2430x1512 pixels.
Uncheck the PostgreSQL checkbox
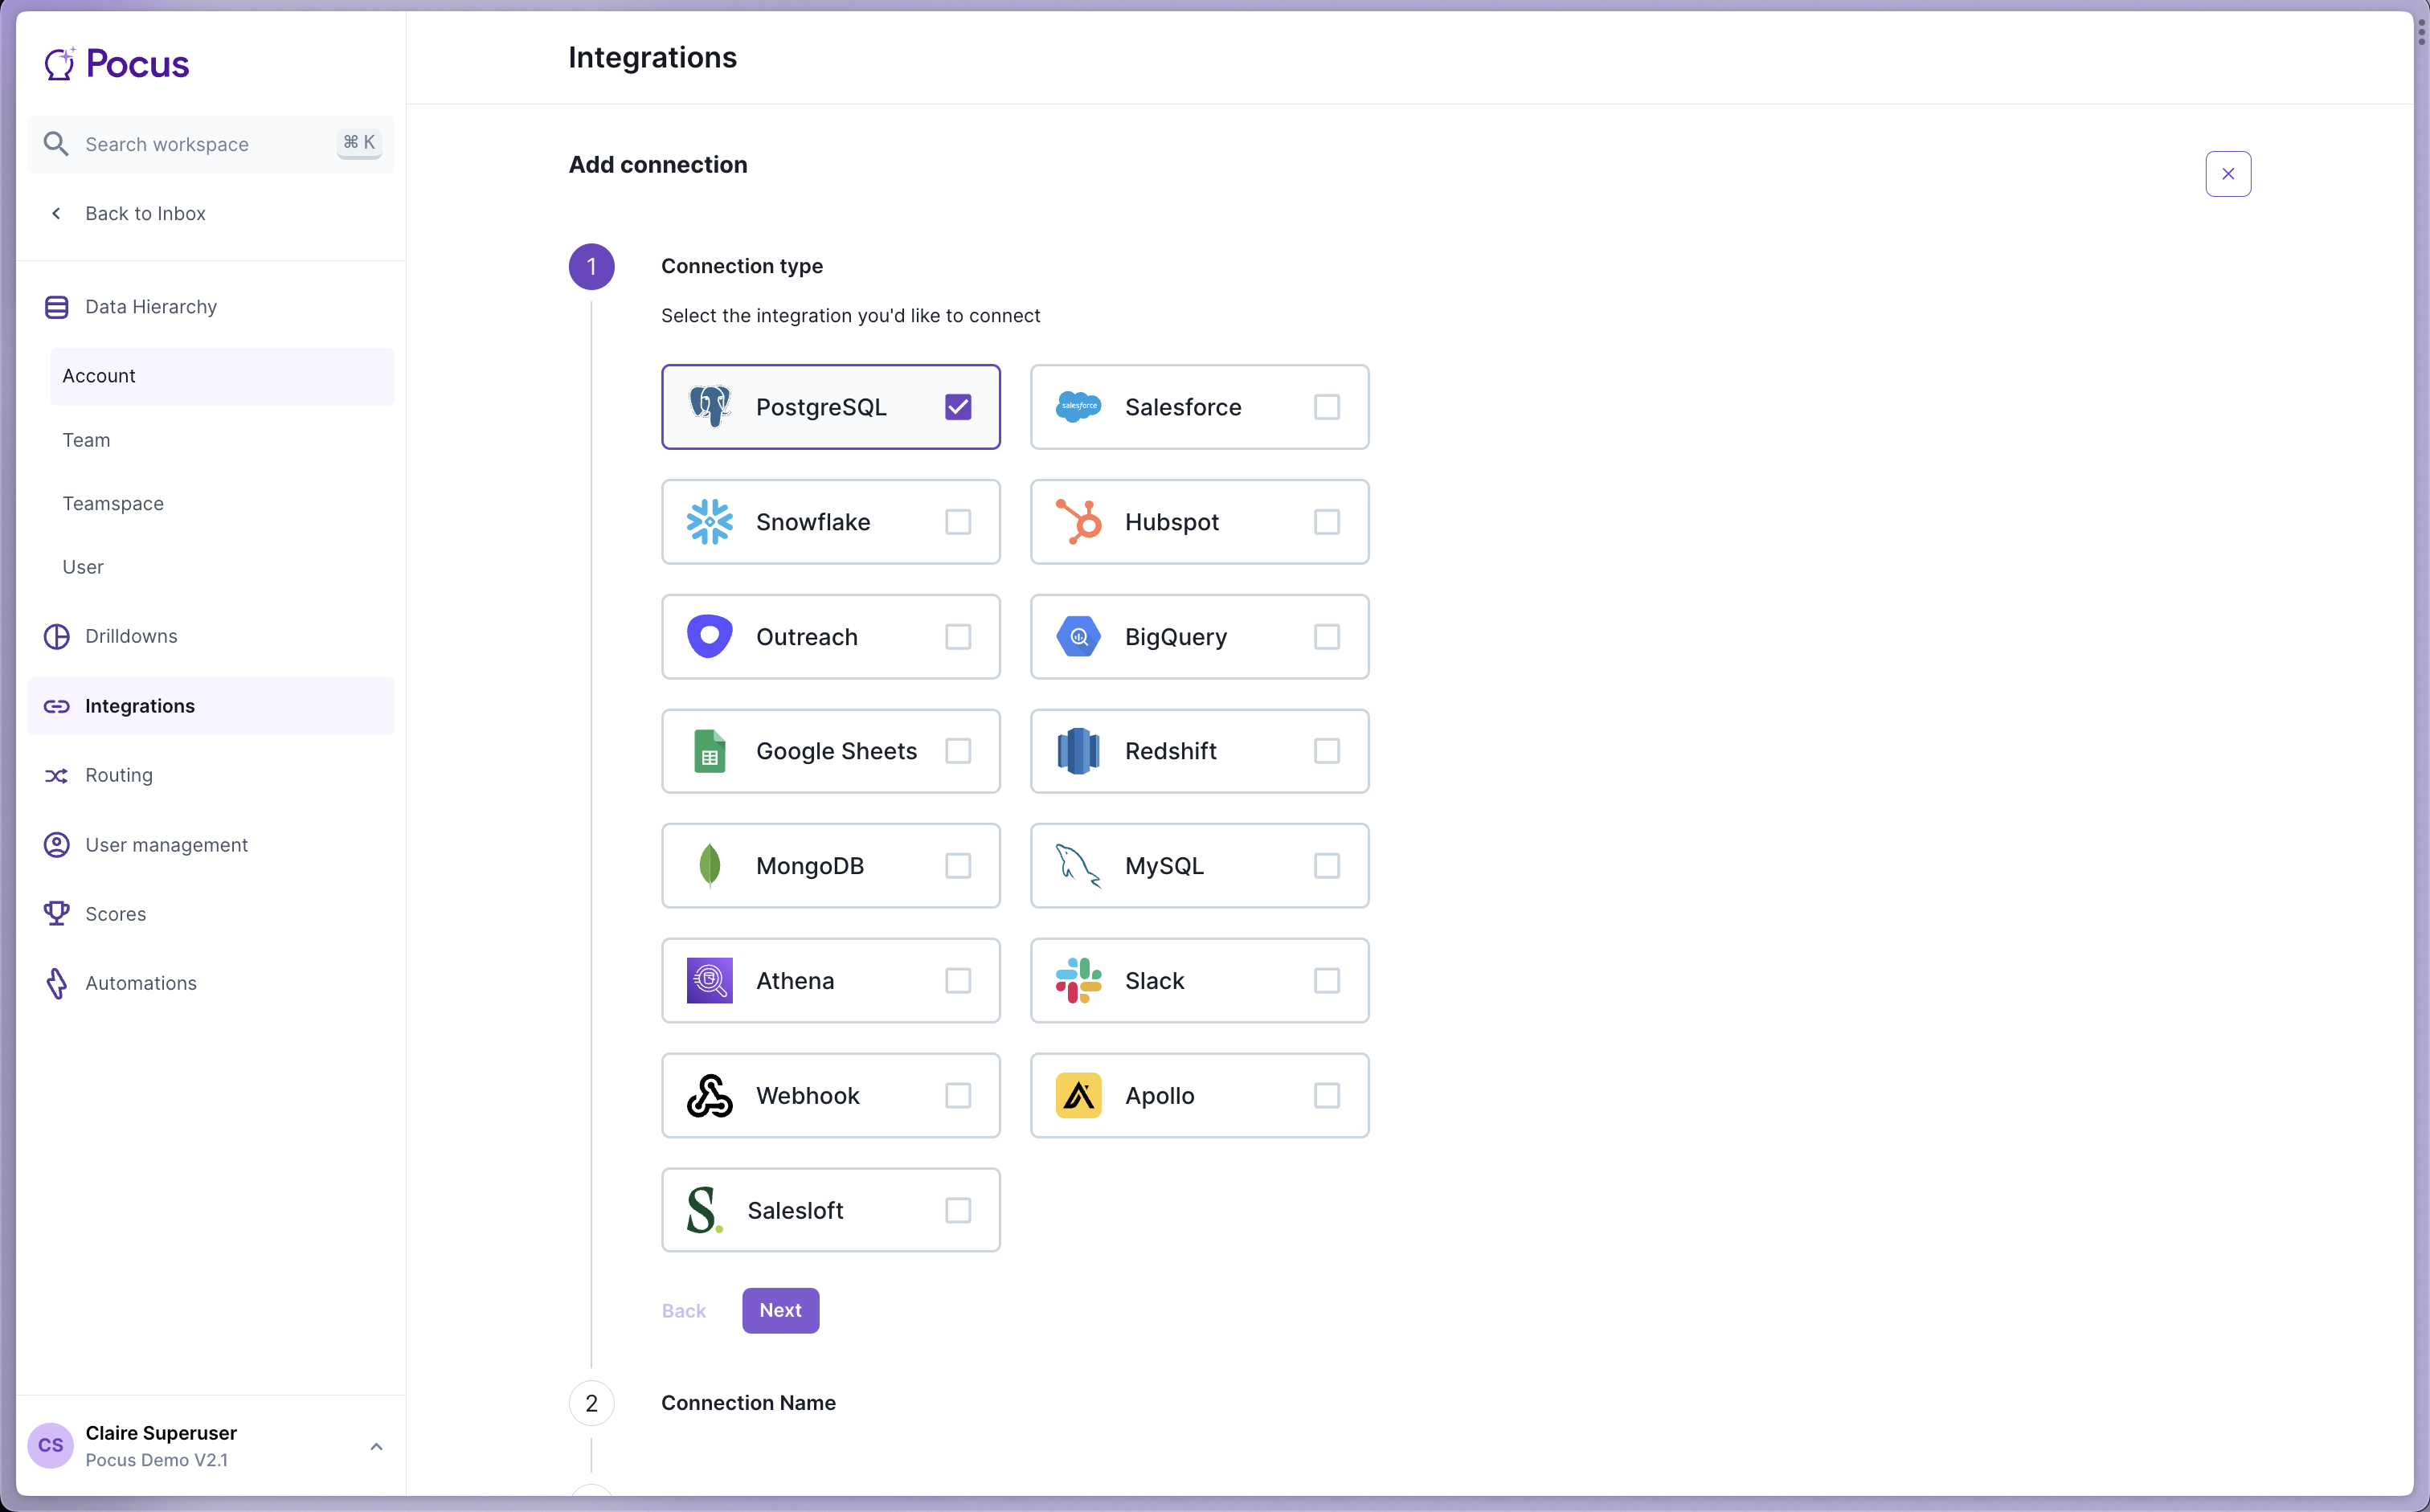957,407
